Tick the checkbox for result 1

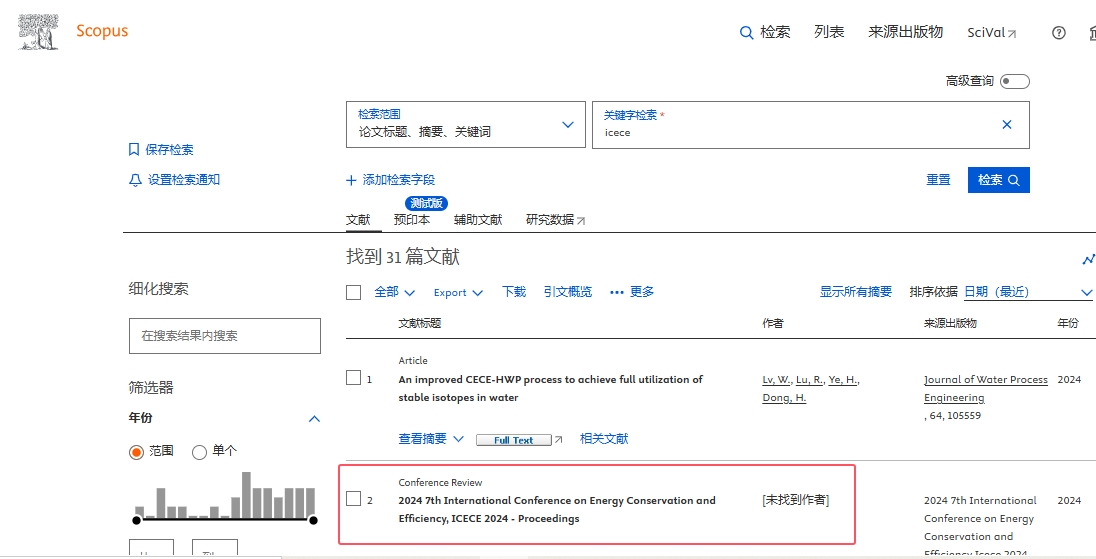pos(353,378)
